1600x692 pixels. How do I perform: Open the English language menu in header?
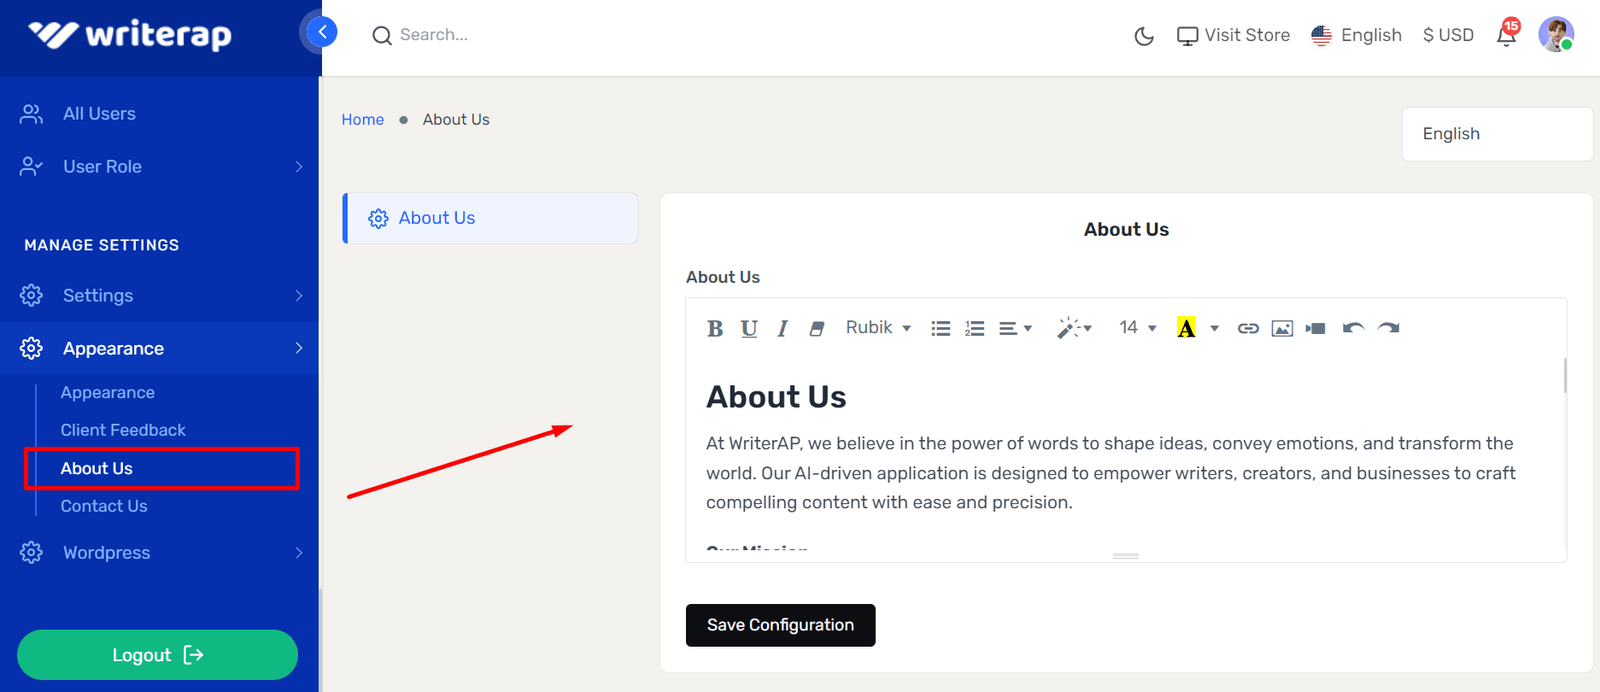(x=1356, y=35)
